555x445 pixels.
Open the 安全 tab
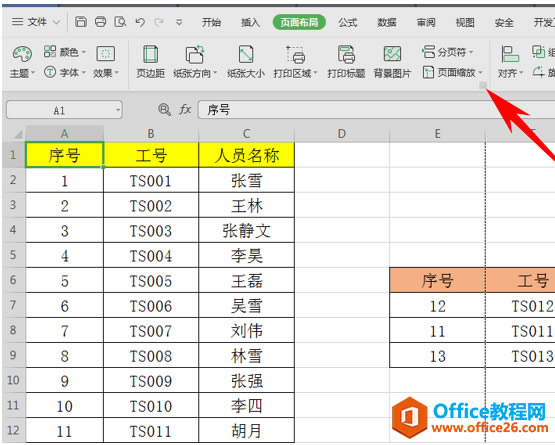click(x=504, y=23)
